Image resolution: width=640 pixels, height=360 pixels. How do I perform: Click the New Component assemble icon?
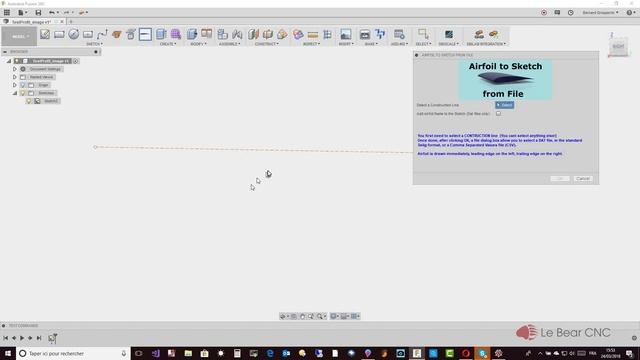click(222, 34)
